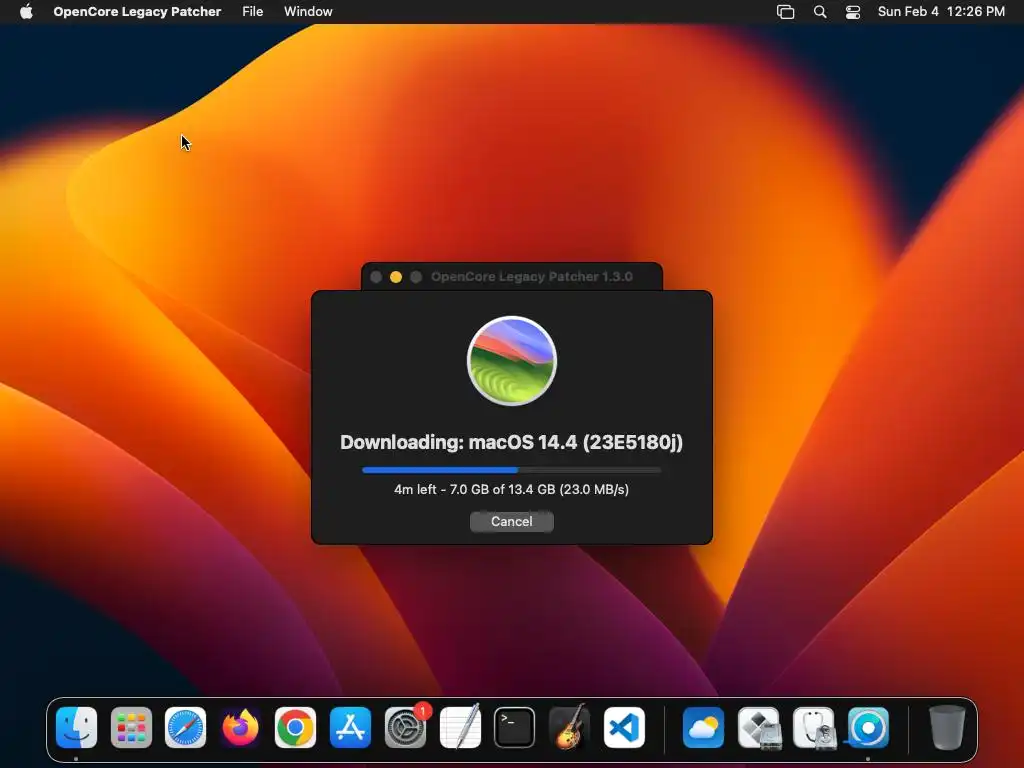The image size is (1024, 768).
Task: Open the OpenCore Legacy Patcher app menu
Action: [137, 11]
